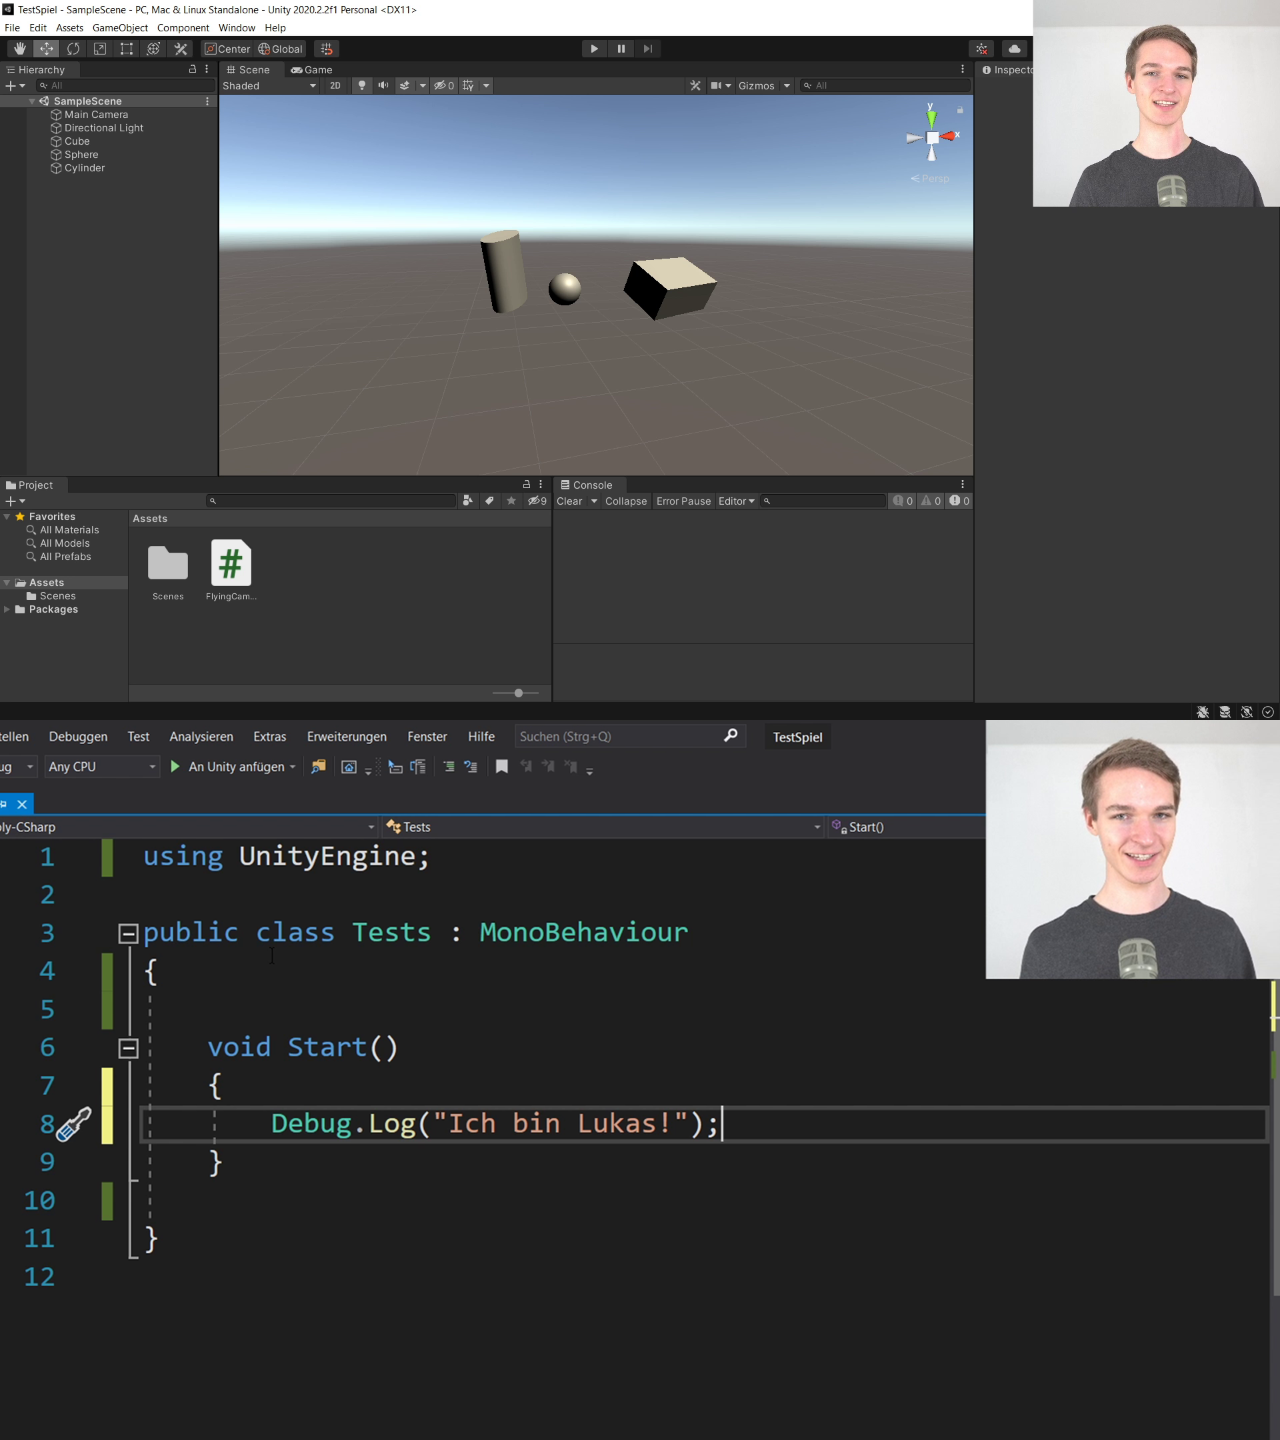Open the GameObject menu

(120, 28)
